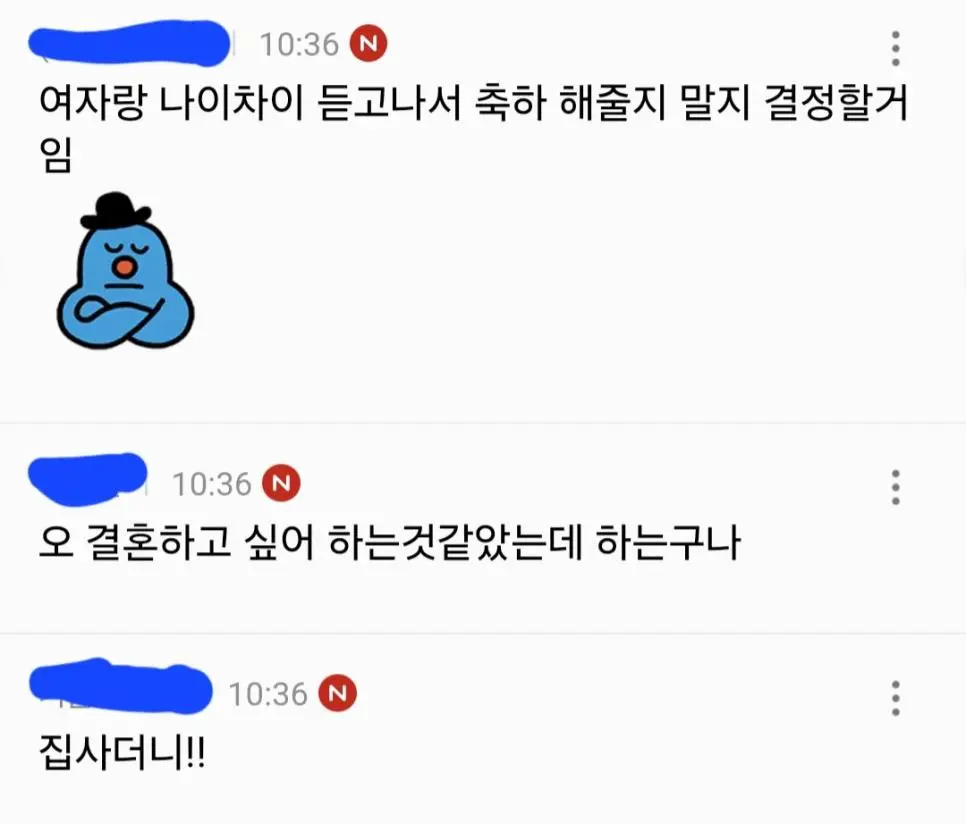
Task: Tap the blue character sticker with the black hat
Action: point(125,270)
